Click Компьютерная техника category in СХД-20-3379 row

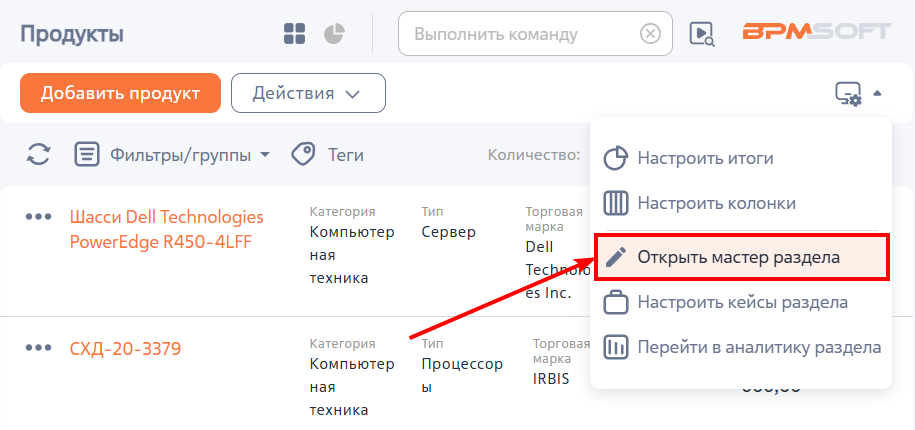(x=352, y=387)
